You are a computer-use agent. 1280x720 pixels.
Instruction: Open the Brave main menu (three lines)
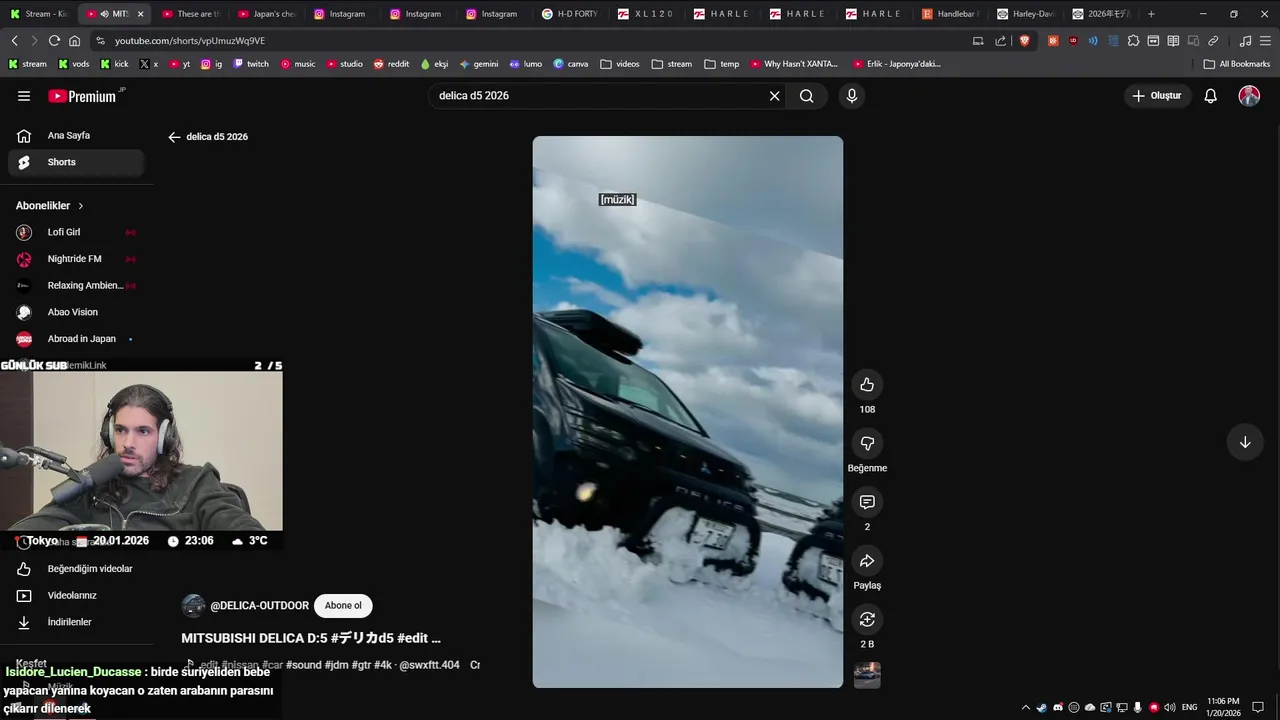1265,41
